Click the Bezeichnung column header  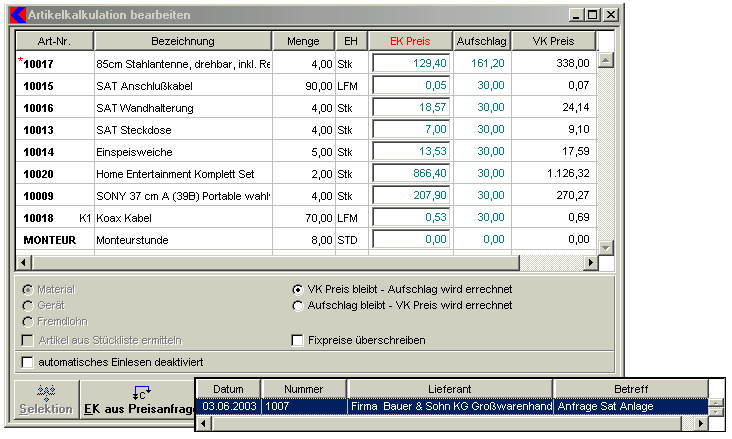click(x=182, y=41)
